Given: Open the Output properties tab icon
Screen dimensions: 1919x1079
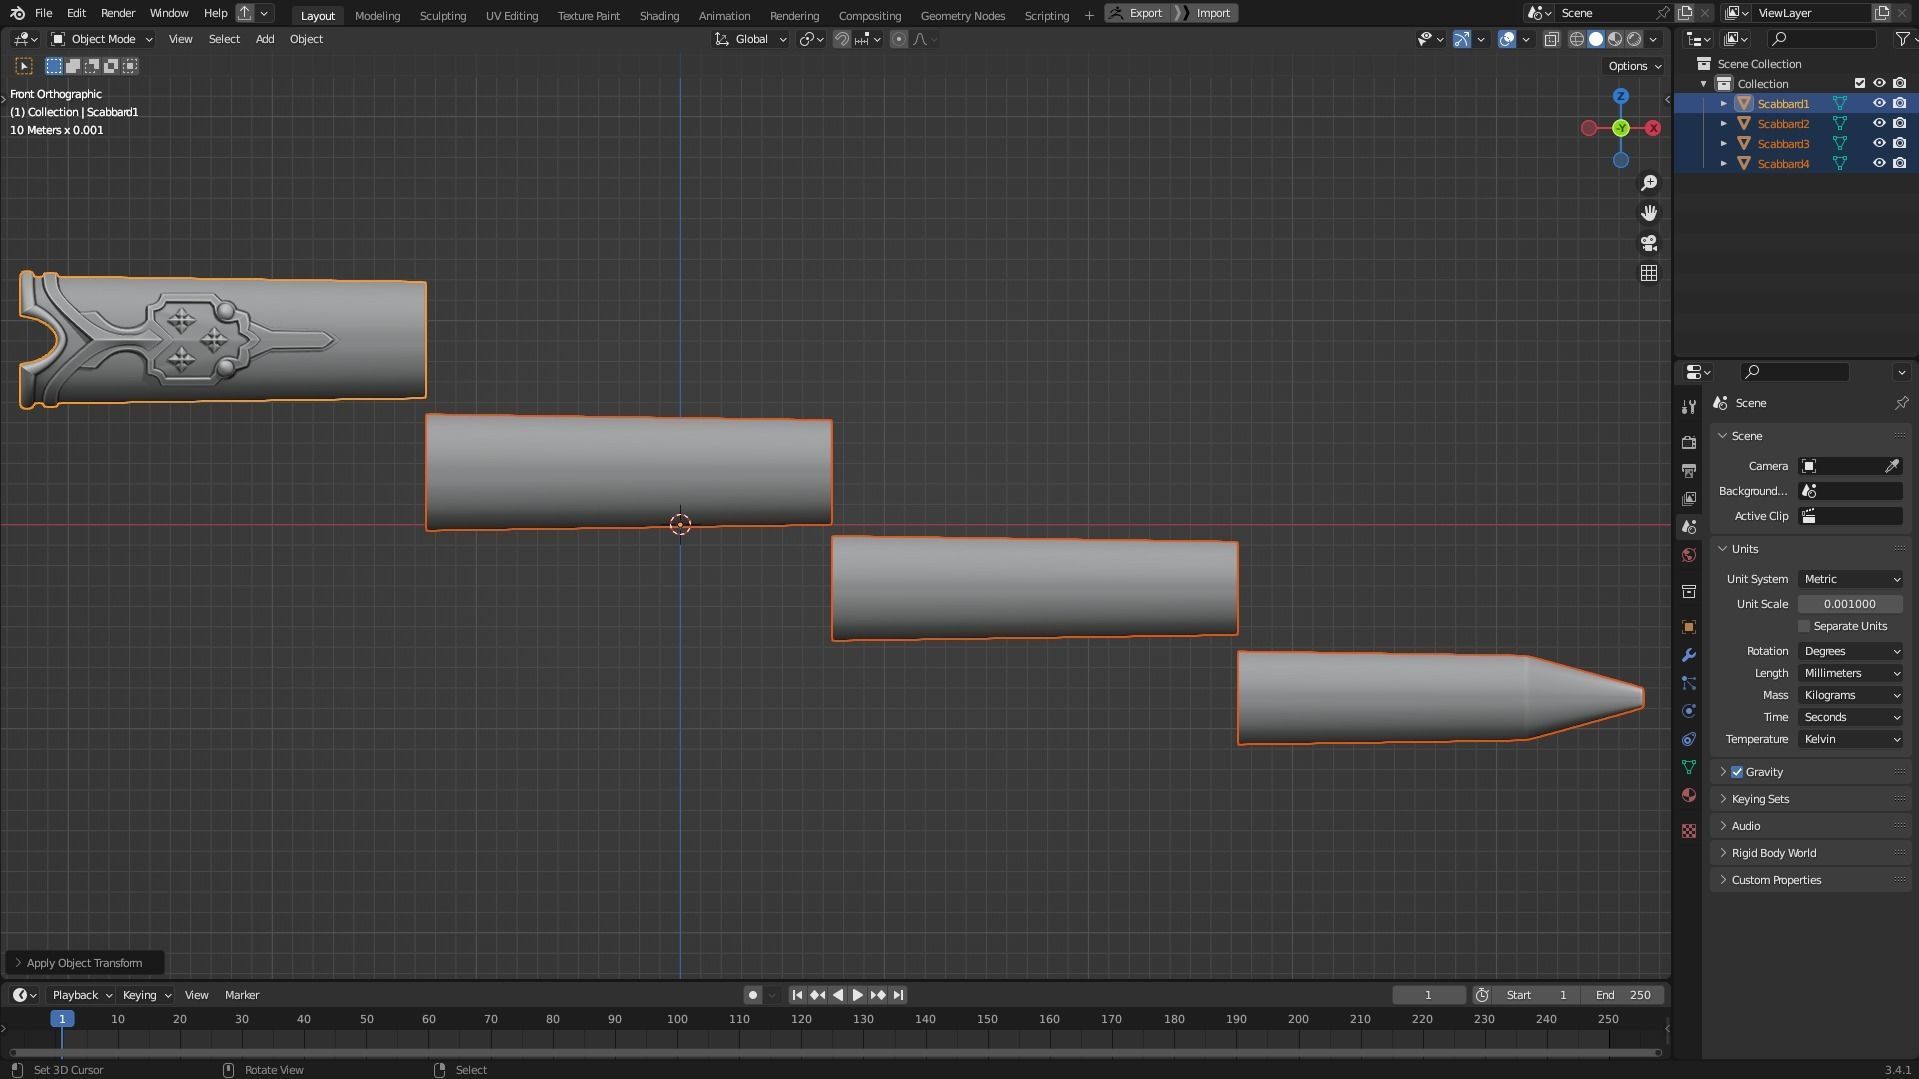Looking at the screenshot, I should coord(1689,471).
